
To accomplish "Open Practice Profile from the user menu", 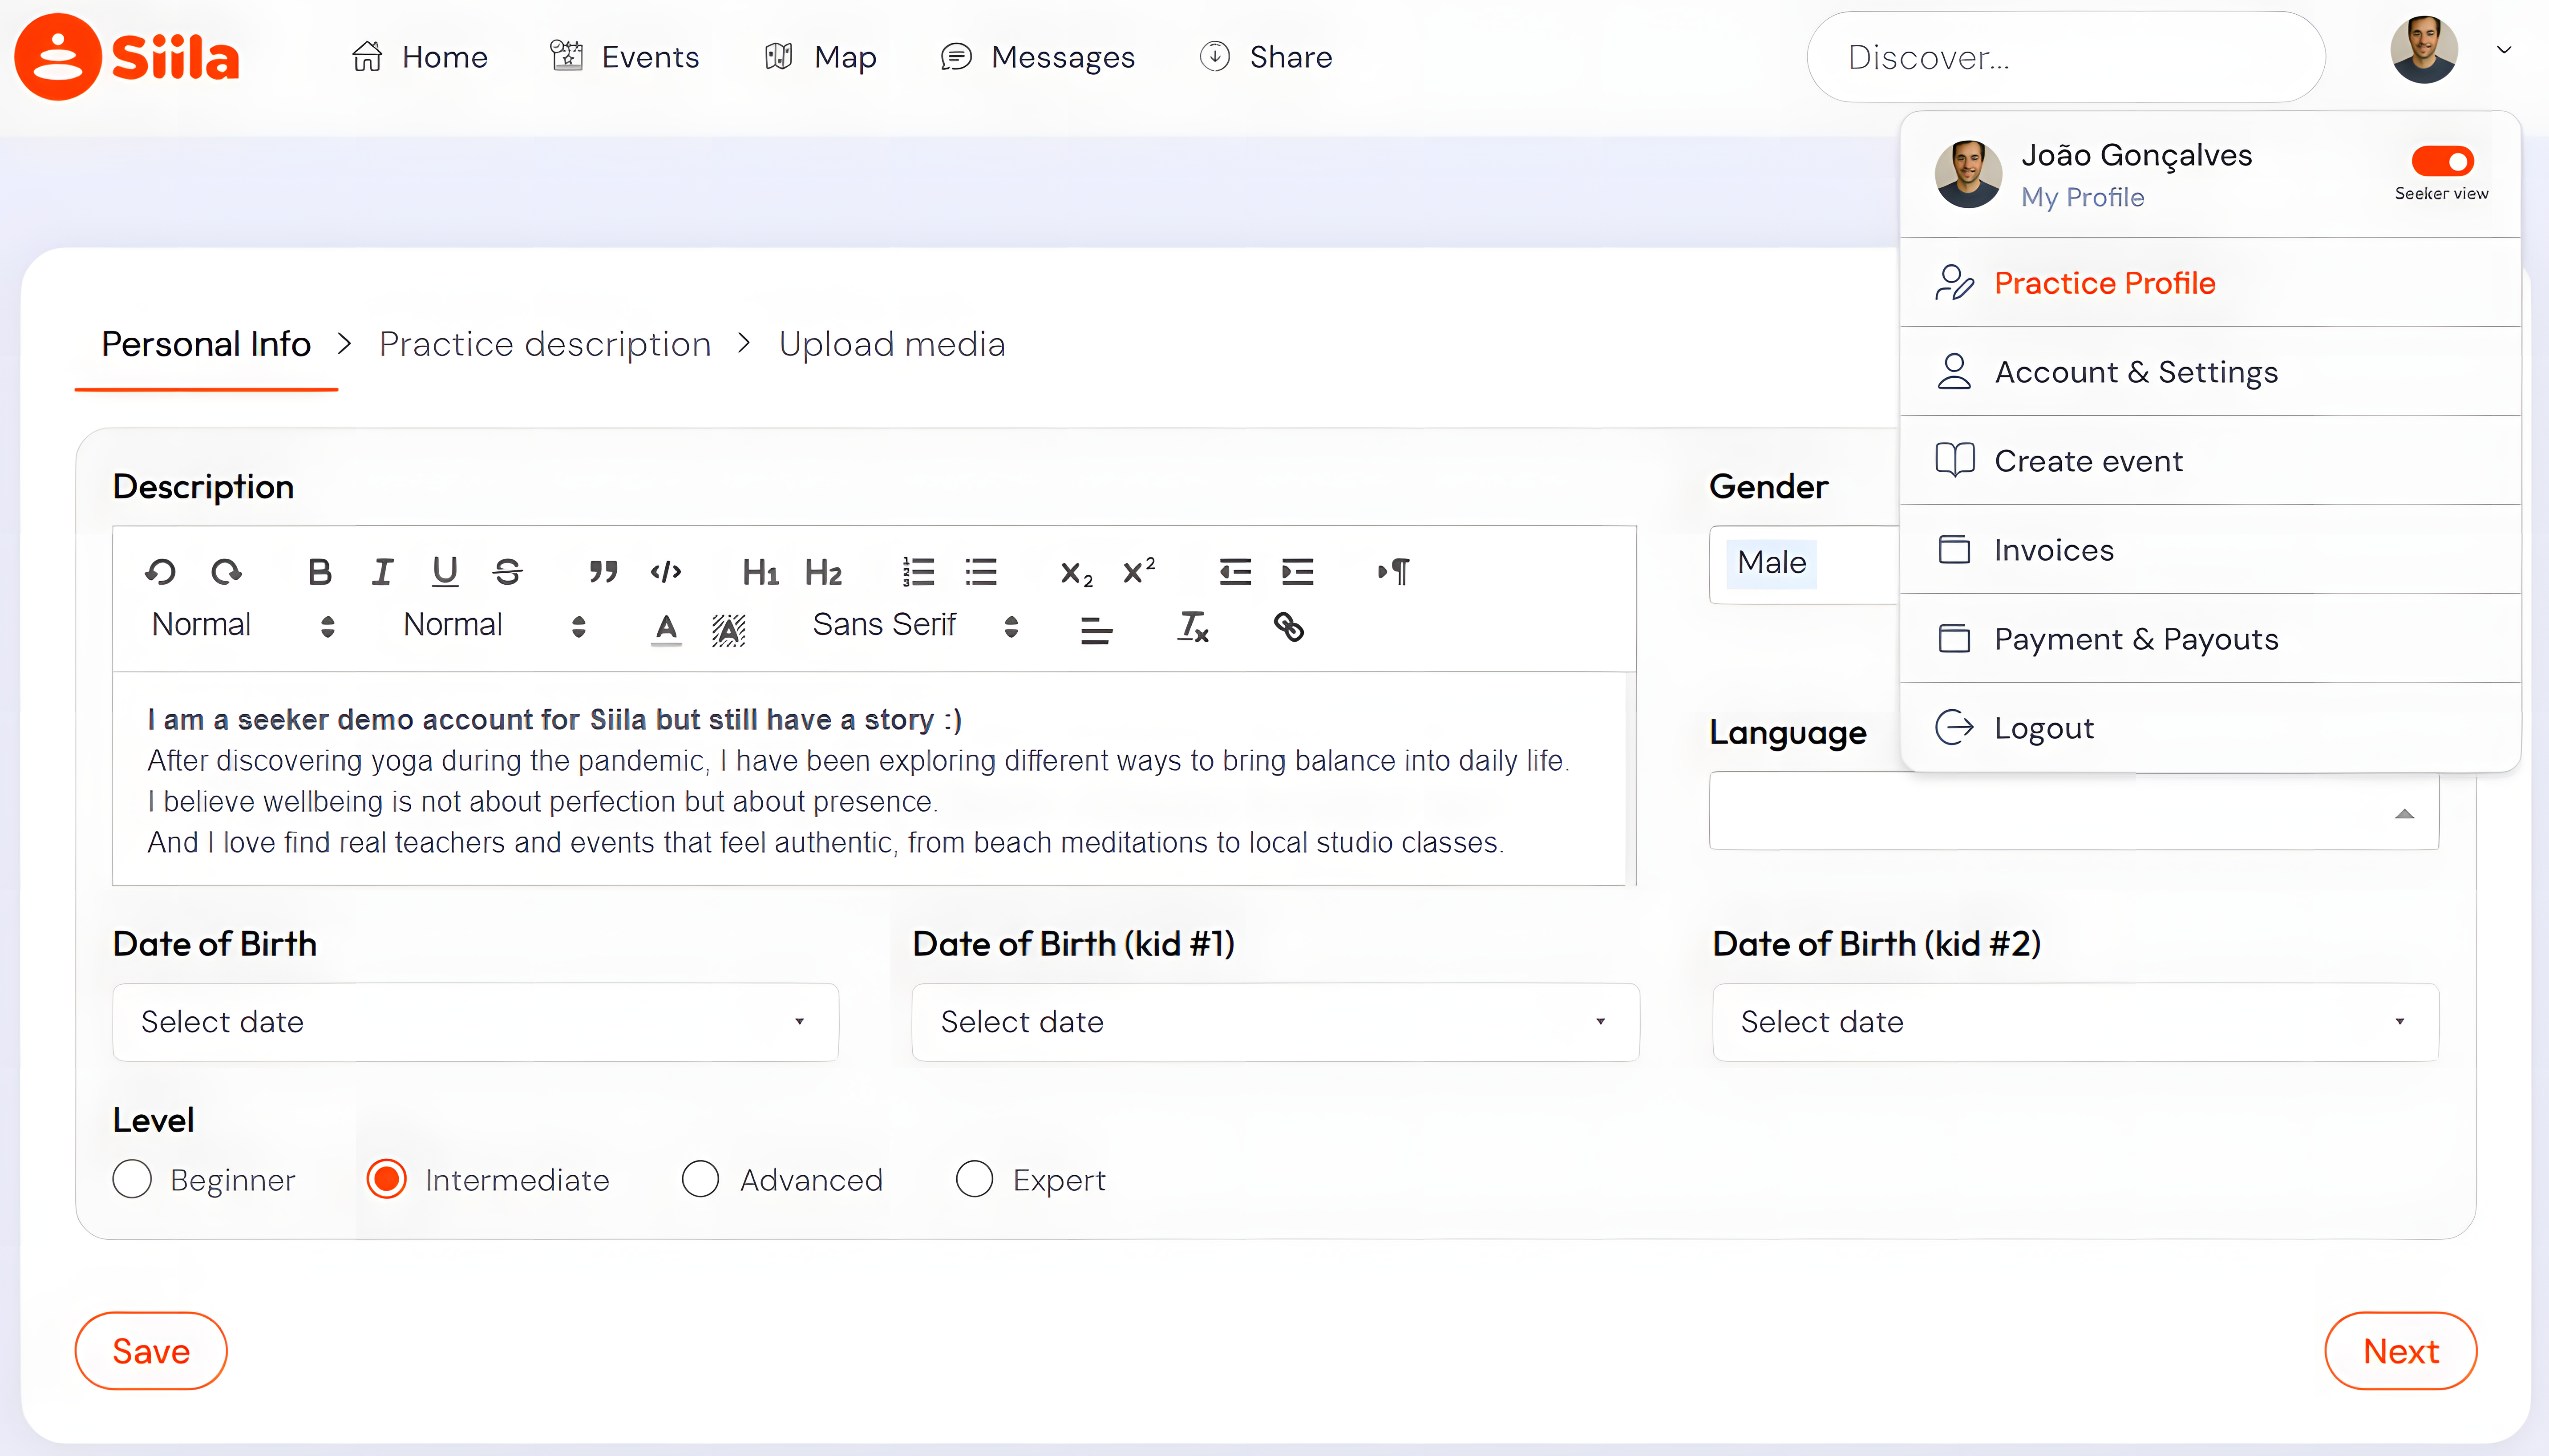I will pyautogui.click(x=2210, y=283).
